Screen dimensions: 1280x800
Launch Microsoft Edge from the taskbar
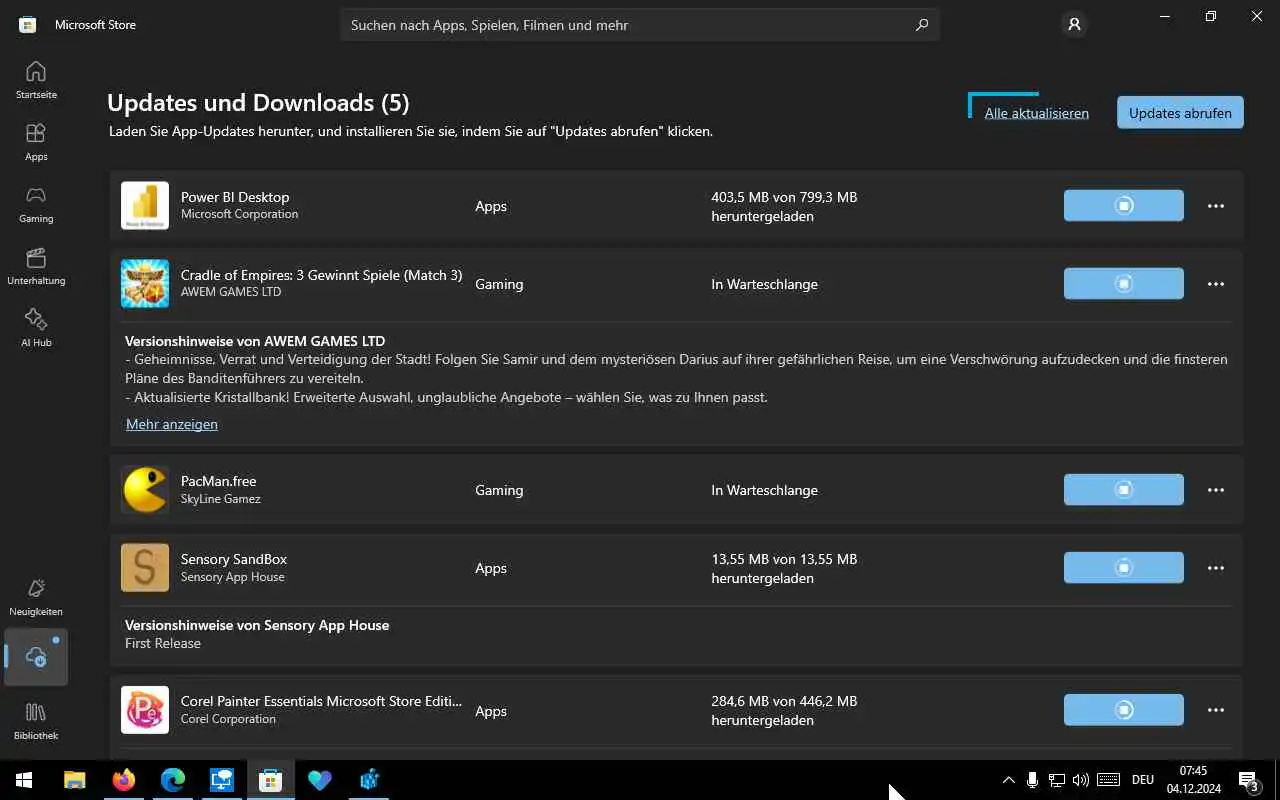[x=173, y=780]
